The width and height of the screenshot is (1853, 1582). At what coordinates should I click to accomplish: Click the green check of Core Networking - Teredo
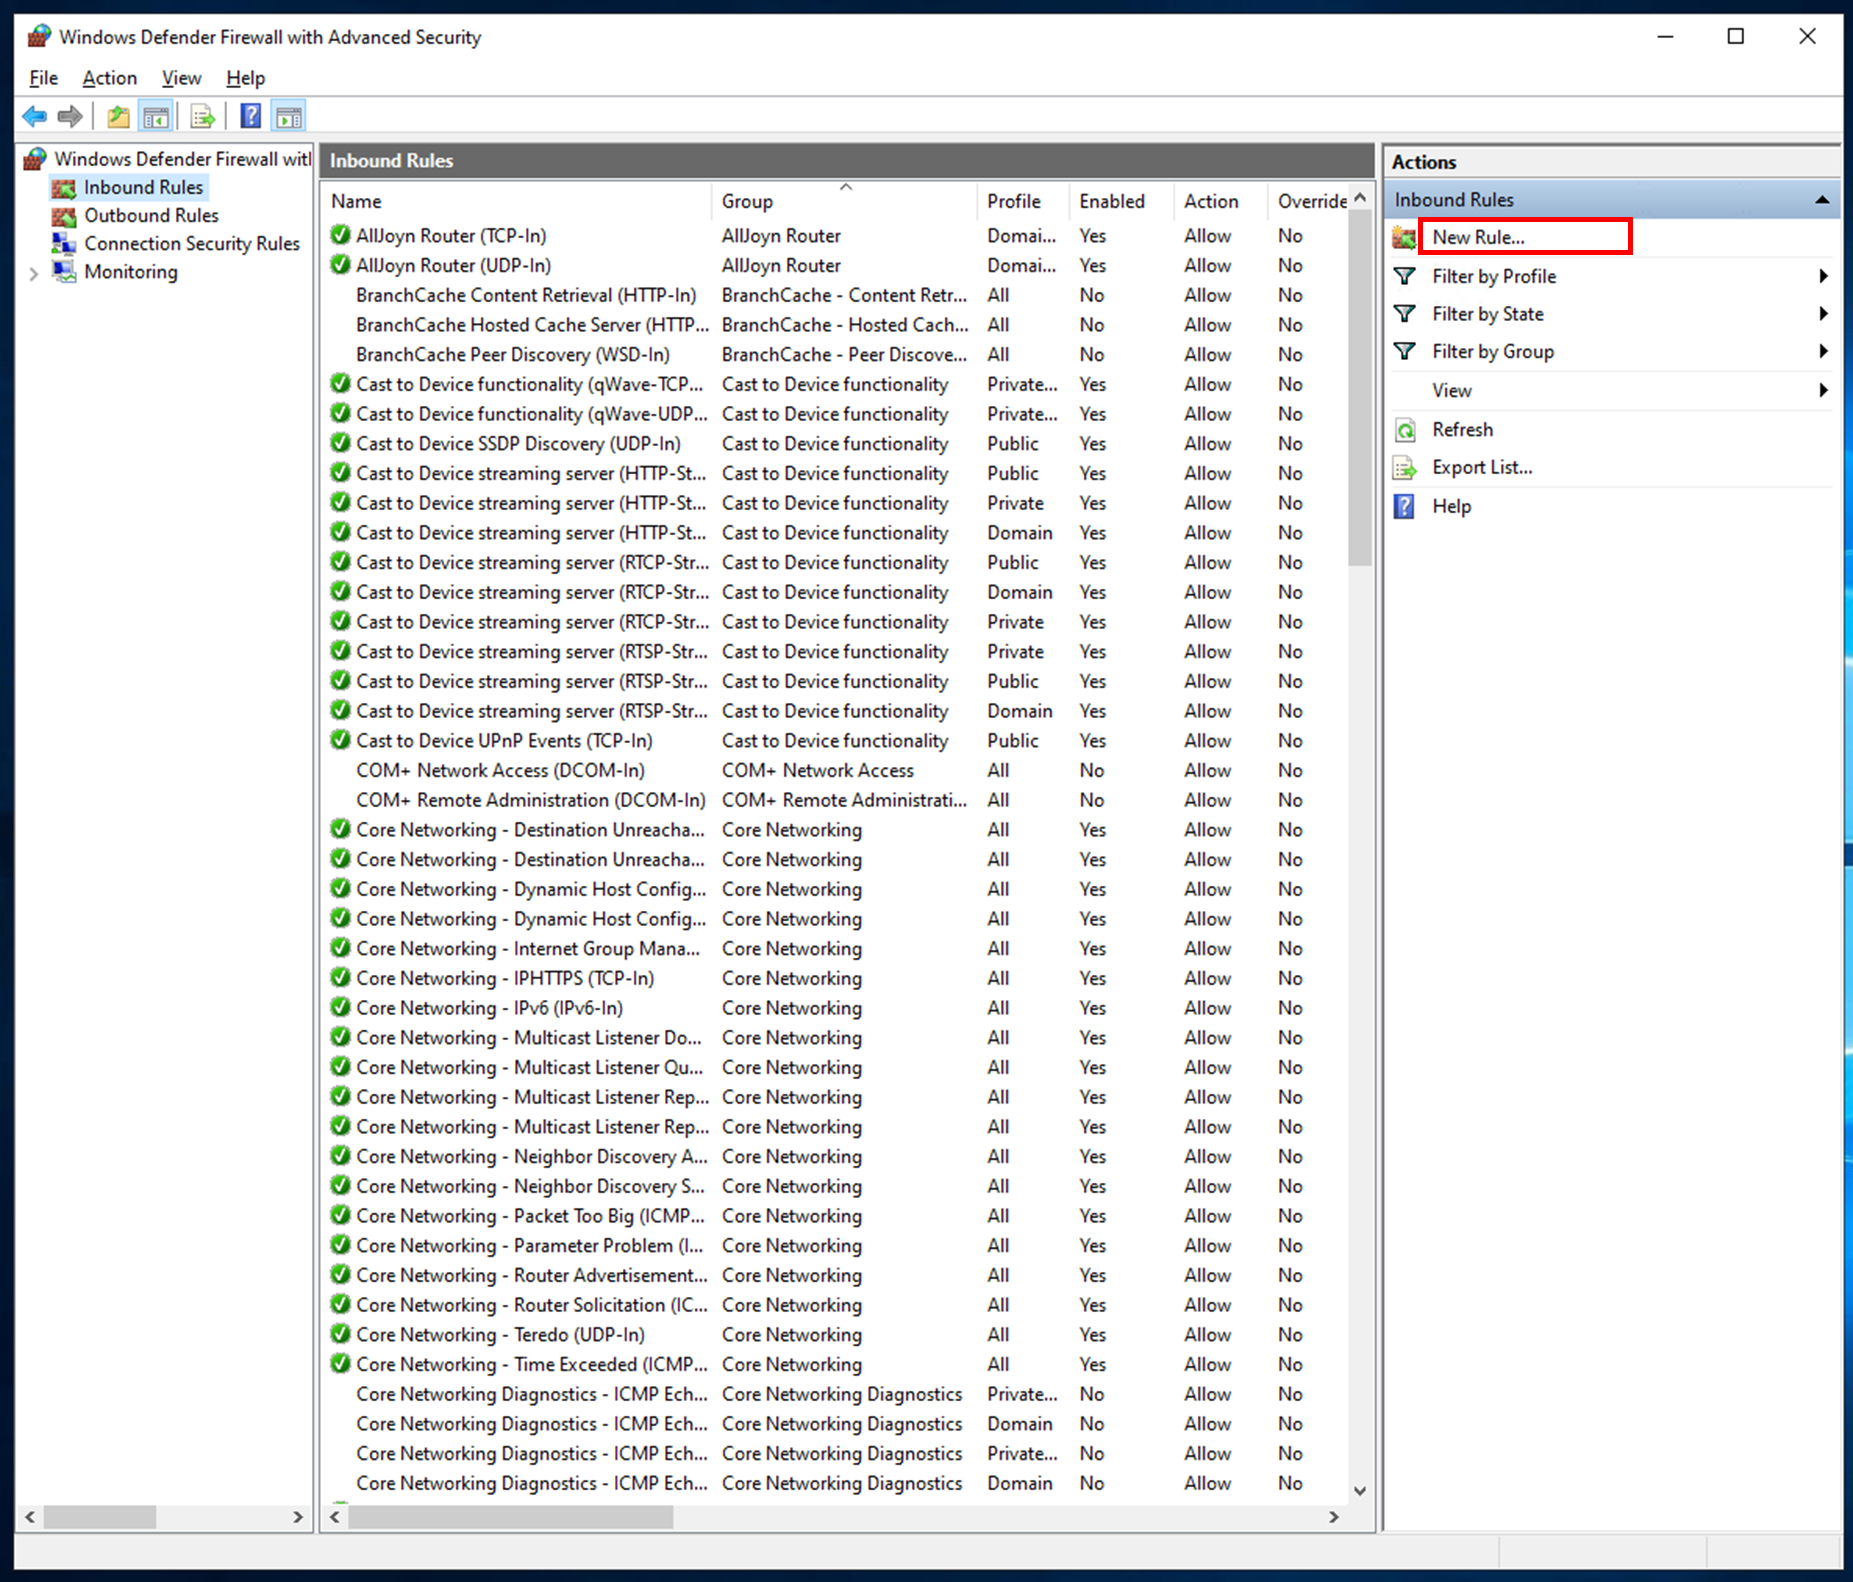coord(341,1335)
